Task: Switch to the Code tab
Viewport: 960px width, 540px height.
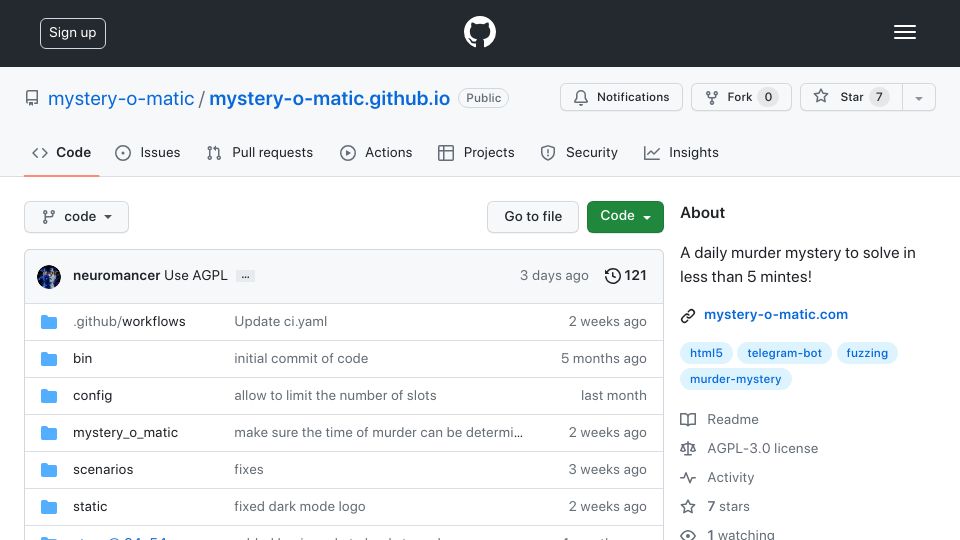Action: [x=61, y=152]
